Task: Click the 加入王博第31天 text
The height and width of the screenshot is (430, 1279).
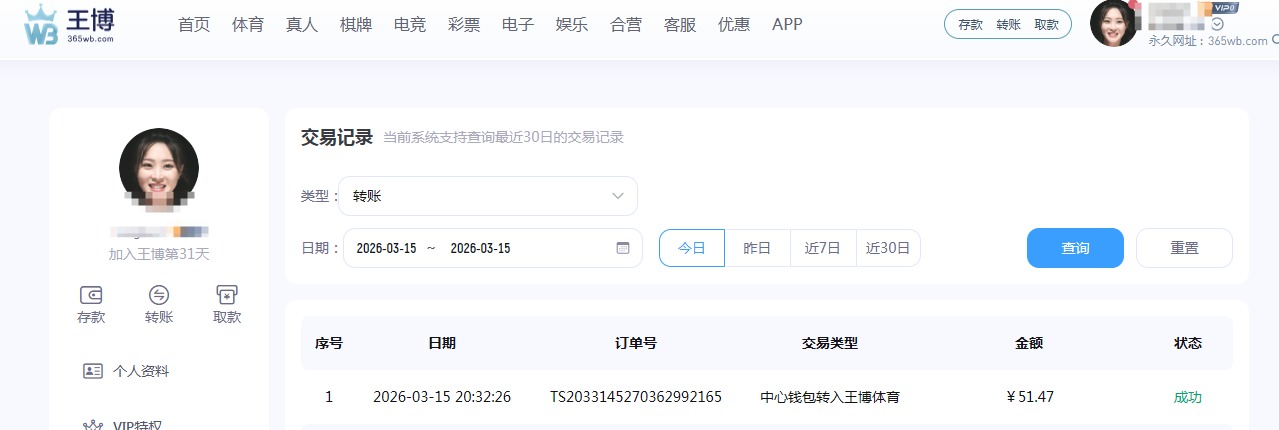Action: click(x=159, y=254)
